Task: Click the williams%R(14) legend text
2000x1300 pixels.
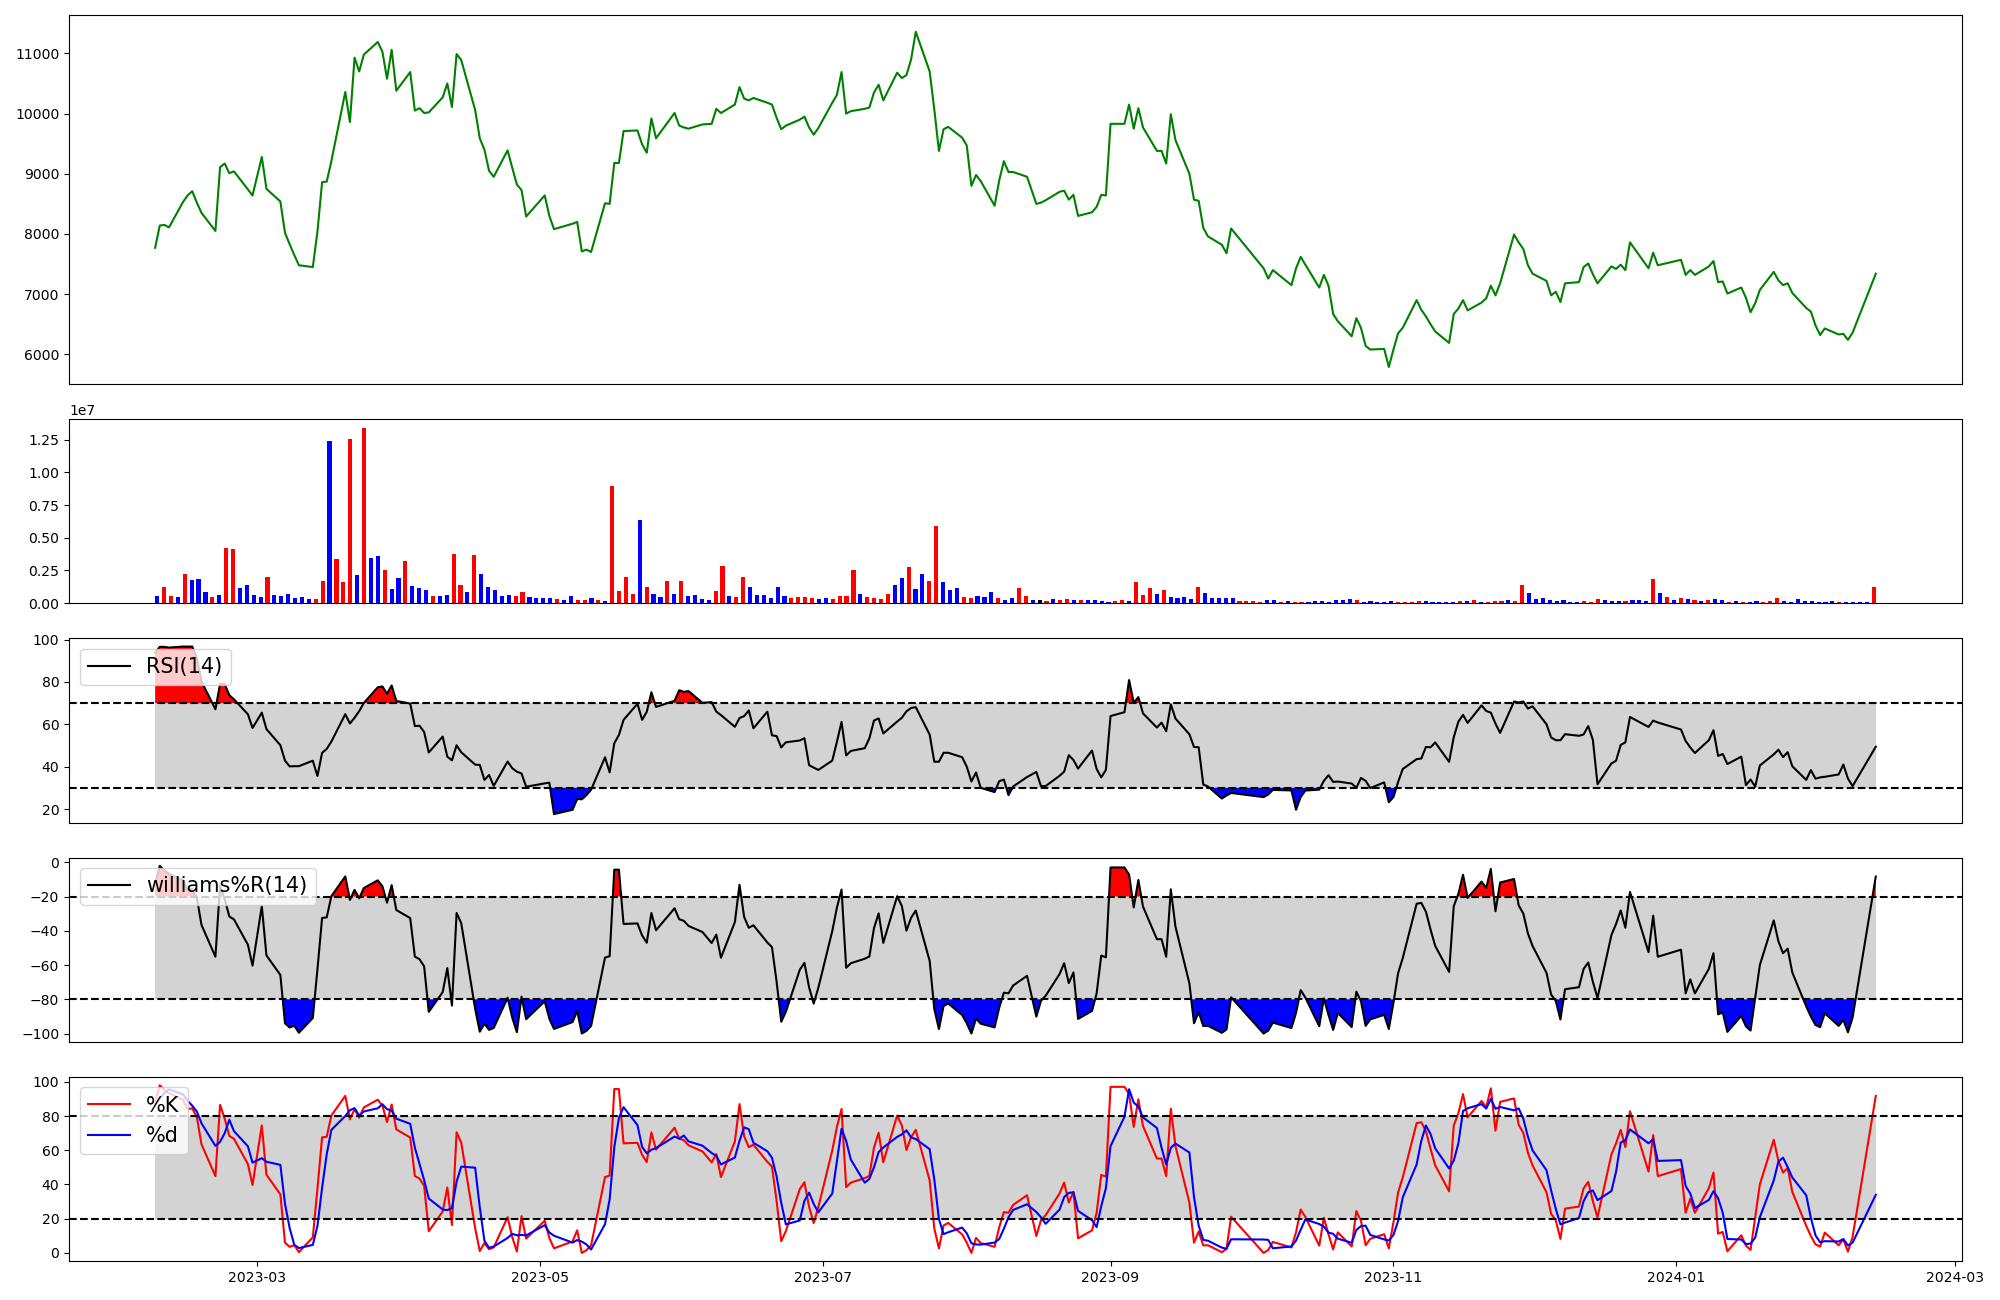Action: coord(226,885)
